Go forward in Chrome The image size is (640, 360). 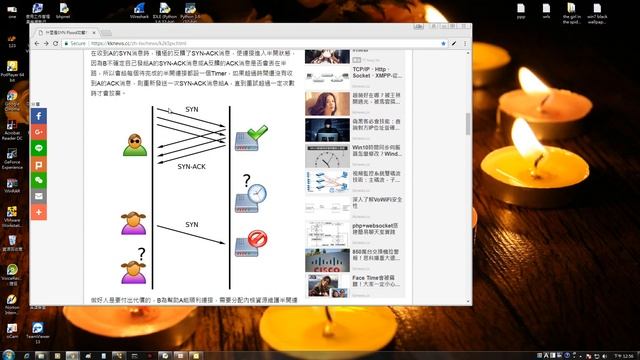pyautogui.click(x=46, y=43)
